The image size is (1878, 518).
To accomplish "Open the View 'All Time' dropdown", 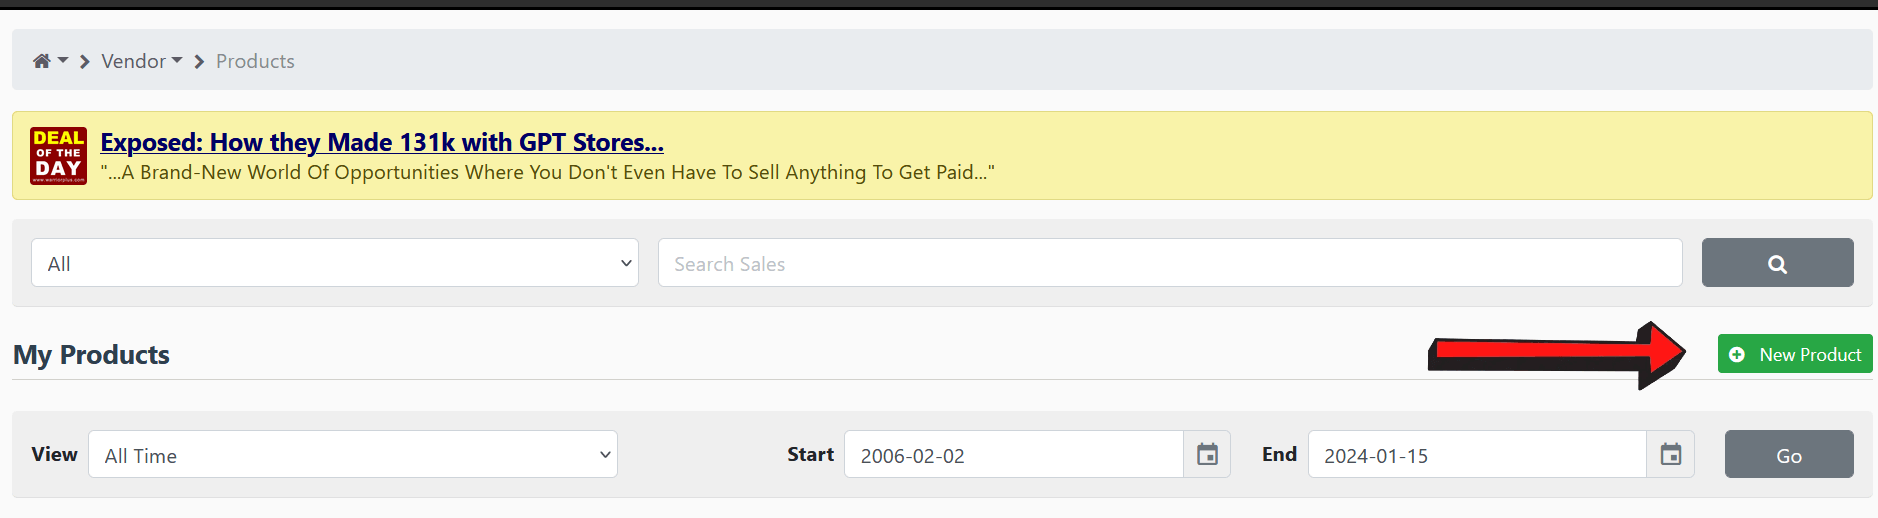I will click(353, 455).
